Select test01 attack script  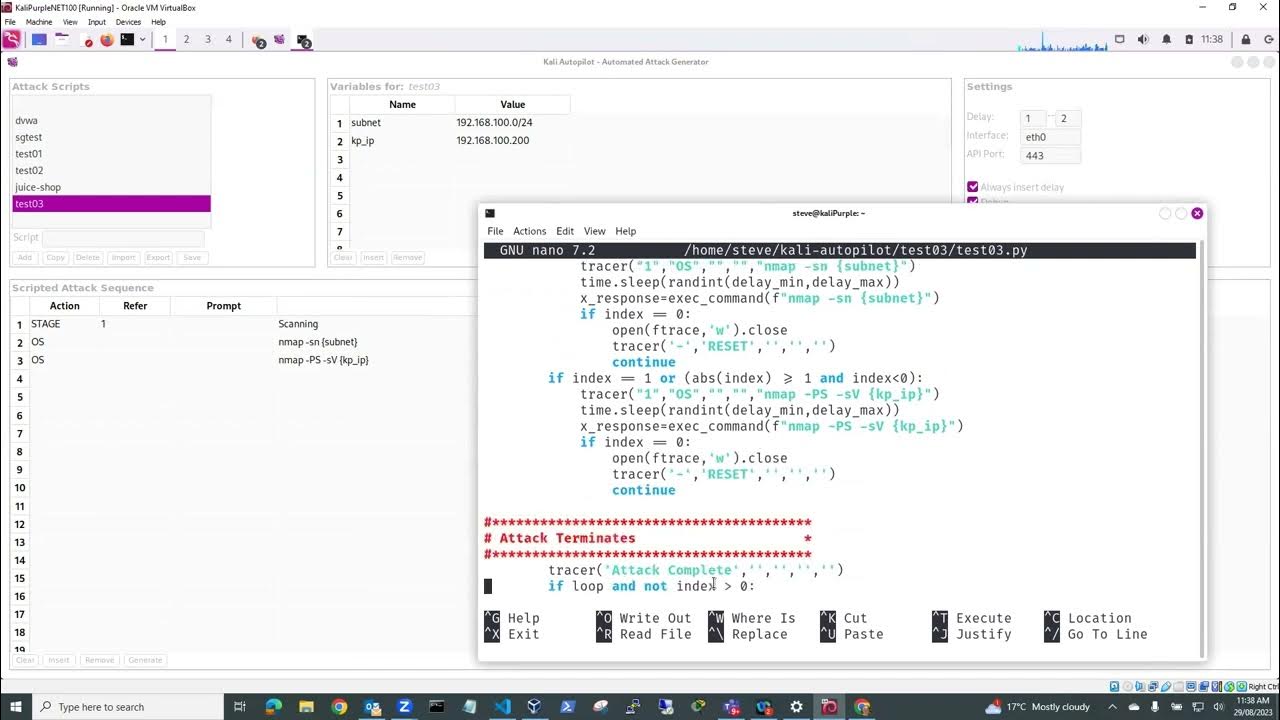coord(111,154)
